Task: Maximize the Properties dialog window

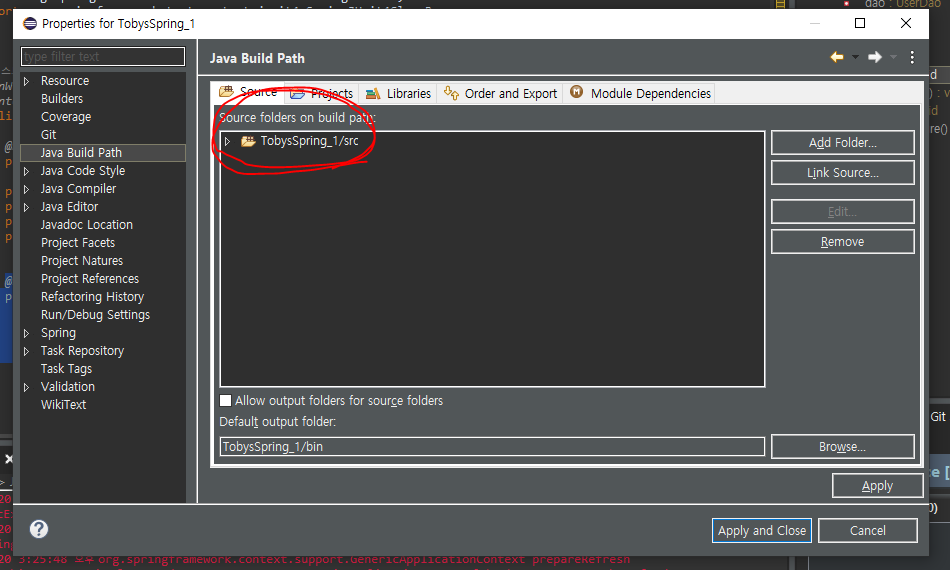Action: click(860, 23)
